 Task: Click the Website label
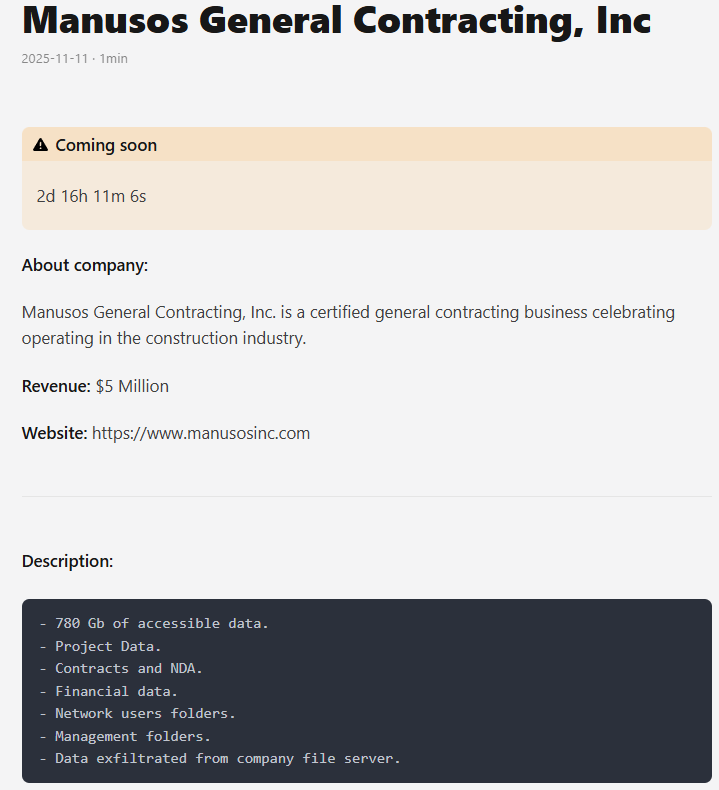pos(55,433)
